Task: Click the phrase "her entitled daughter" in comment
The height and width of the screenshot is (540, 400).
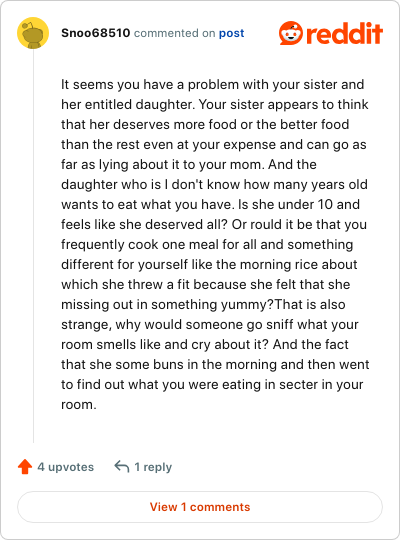Action: pos(127,104)
